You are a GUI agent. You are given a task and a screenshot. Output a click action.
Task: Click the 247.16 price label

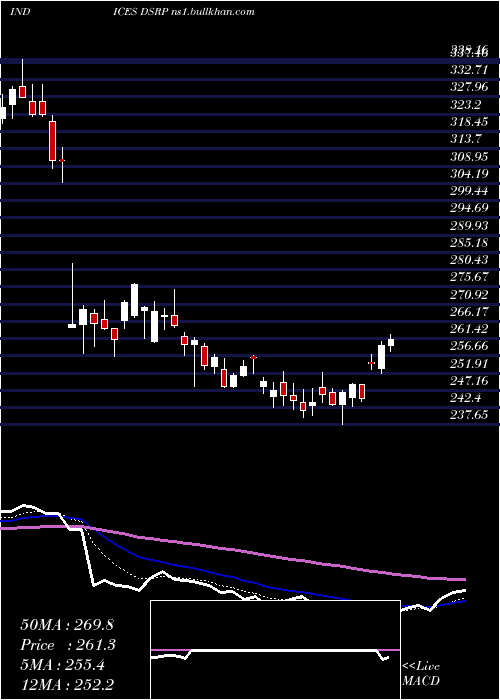tap(470, 381)
